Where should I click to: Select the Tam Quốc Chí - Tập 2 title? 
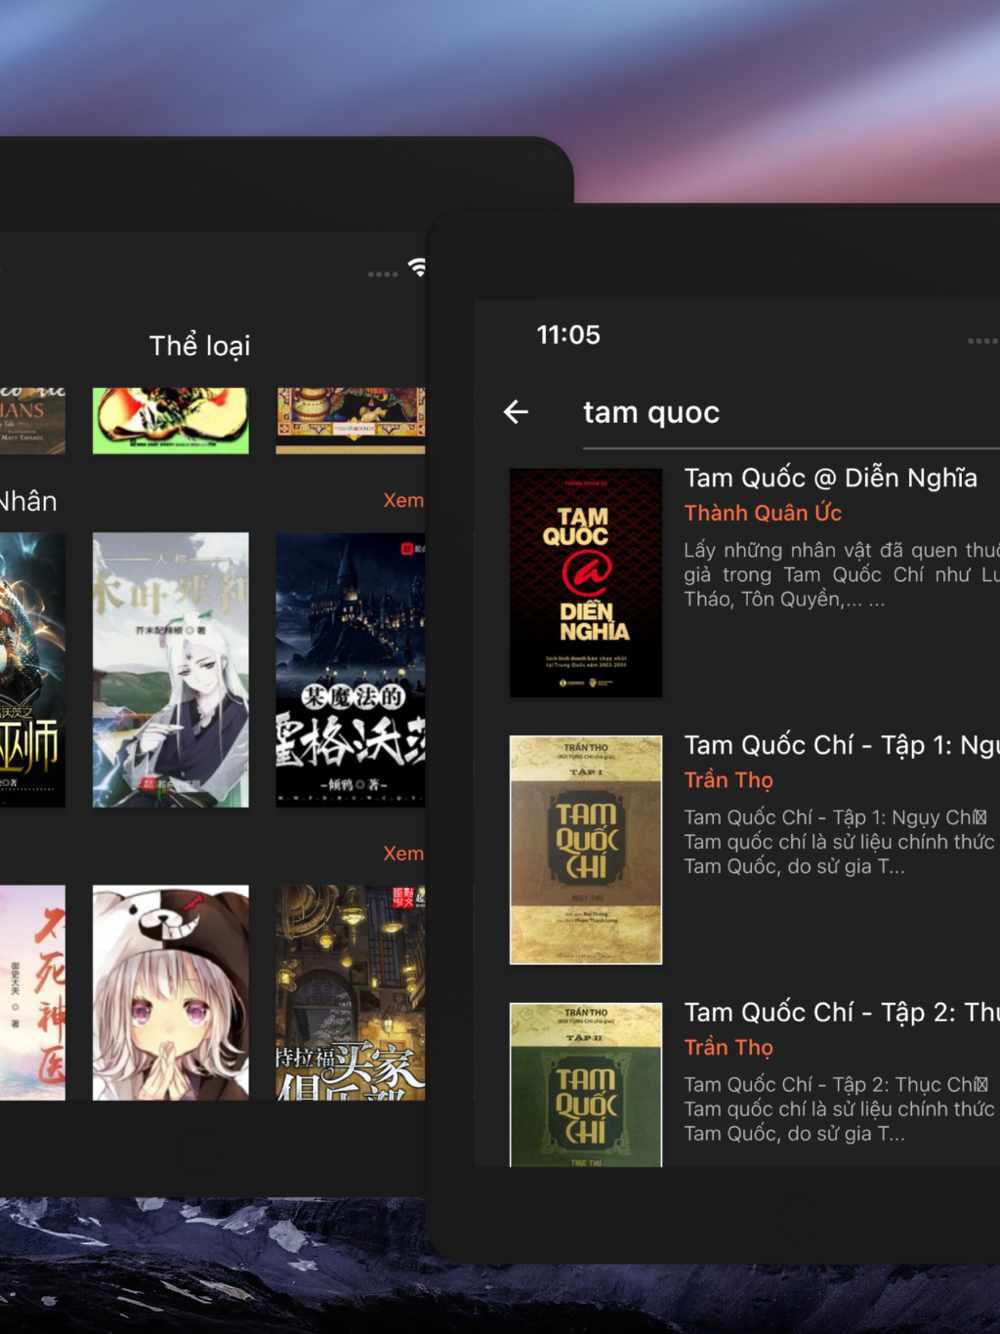coord(840,1012)
